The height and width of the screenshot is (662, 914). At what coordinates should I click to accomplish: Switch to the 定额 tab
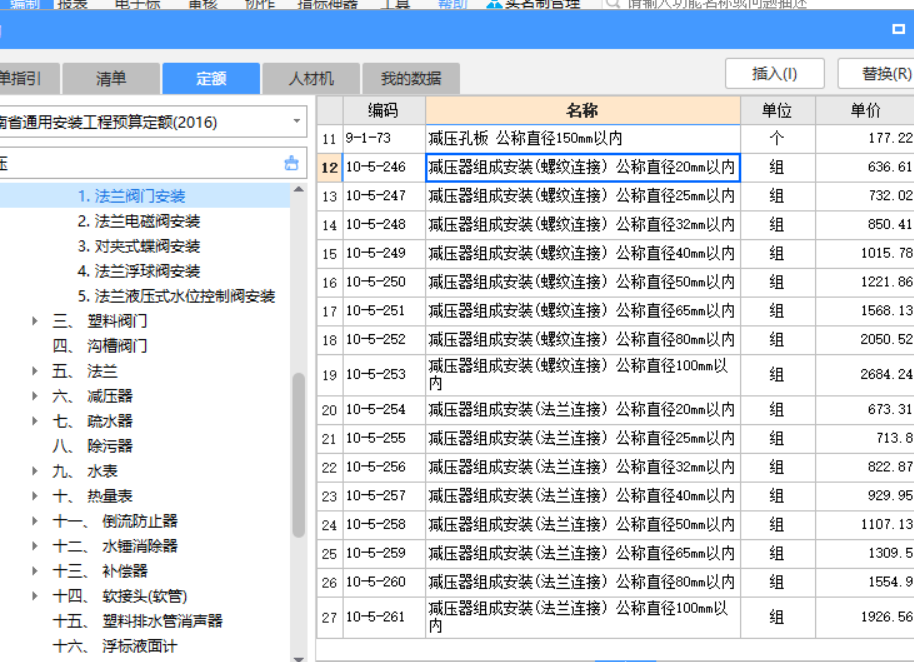coord(211,79)
